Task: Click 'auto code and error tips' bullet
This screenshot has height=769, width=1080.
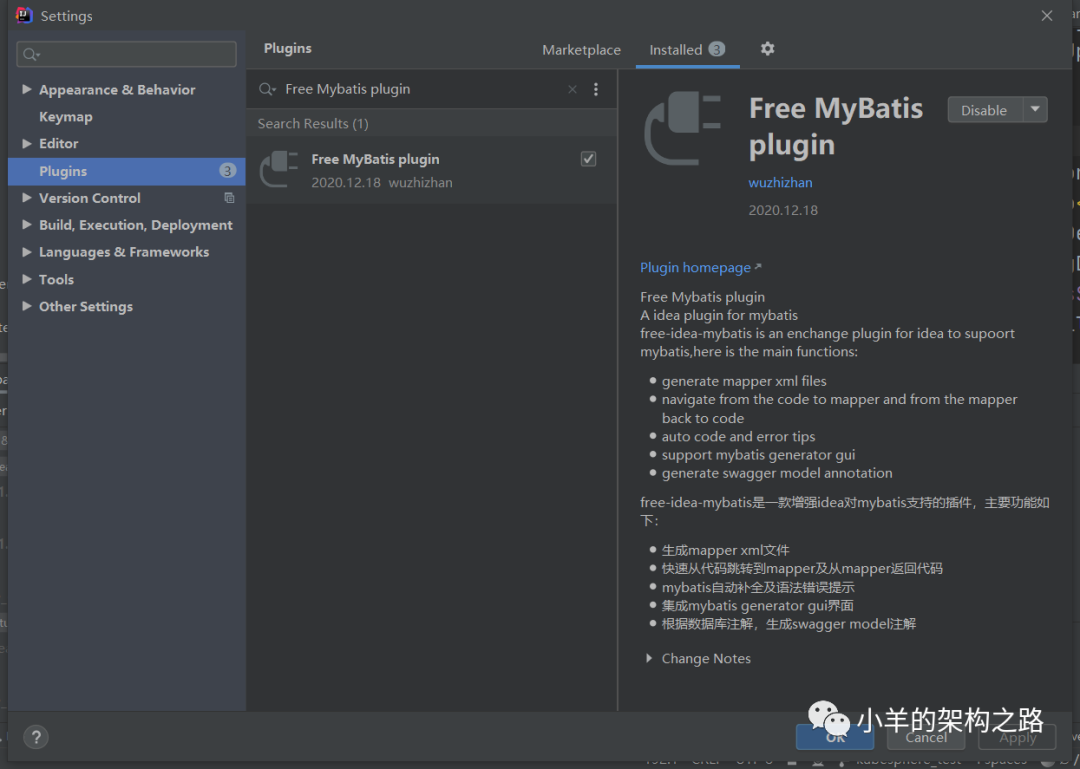Action: pos(738,436)
